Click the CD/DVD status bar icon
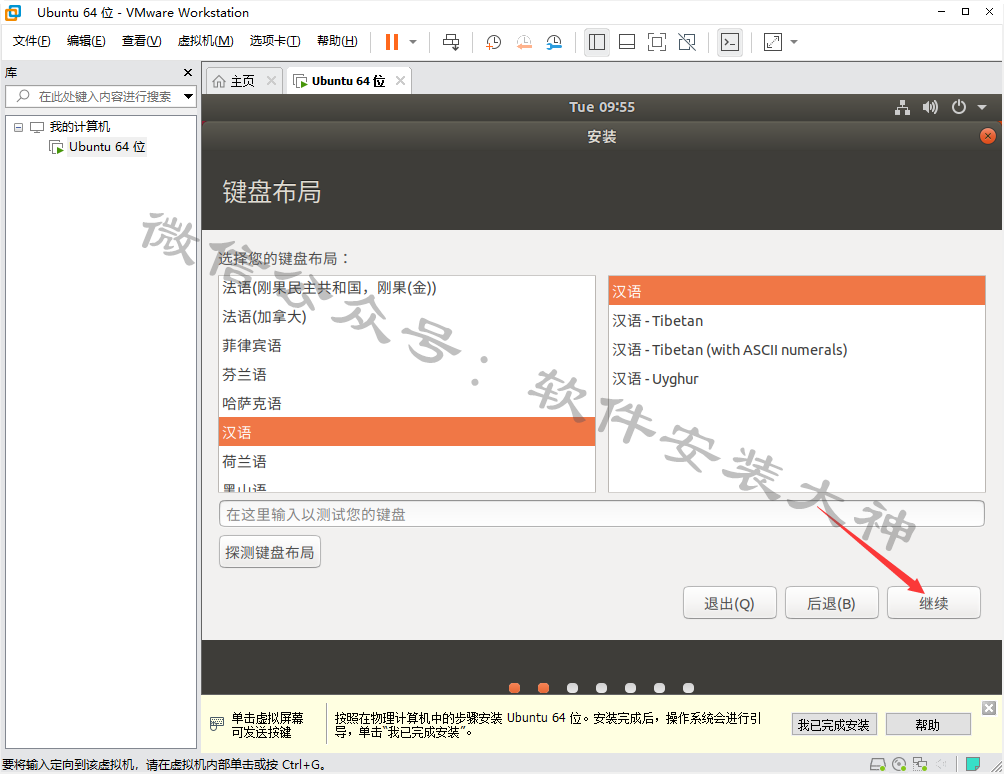1004x774 pixels. tap(899, 764)
